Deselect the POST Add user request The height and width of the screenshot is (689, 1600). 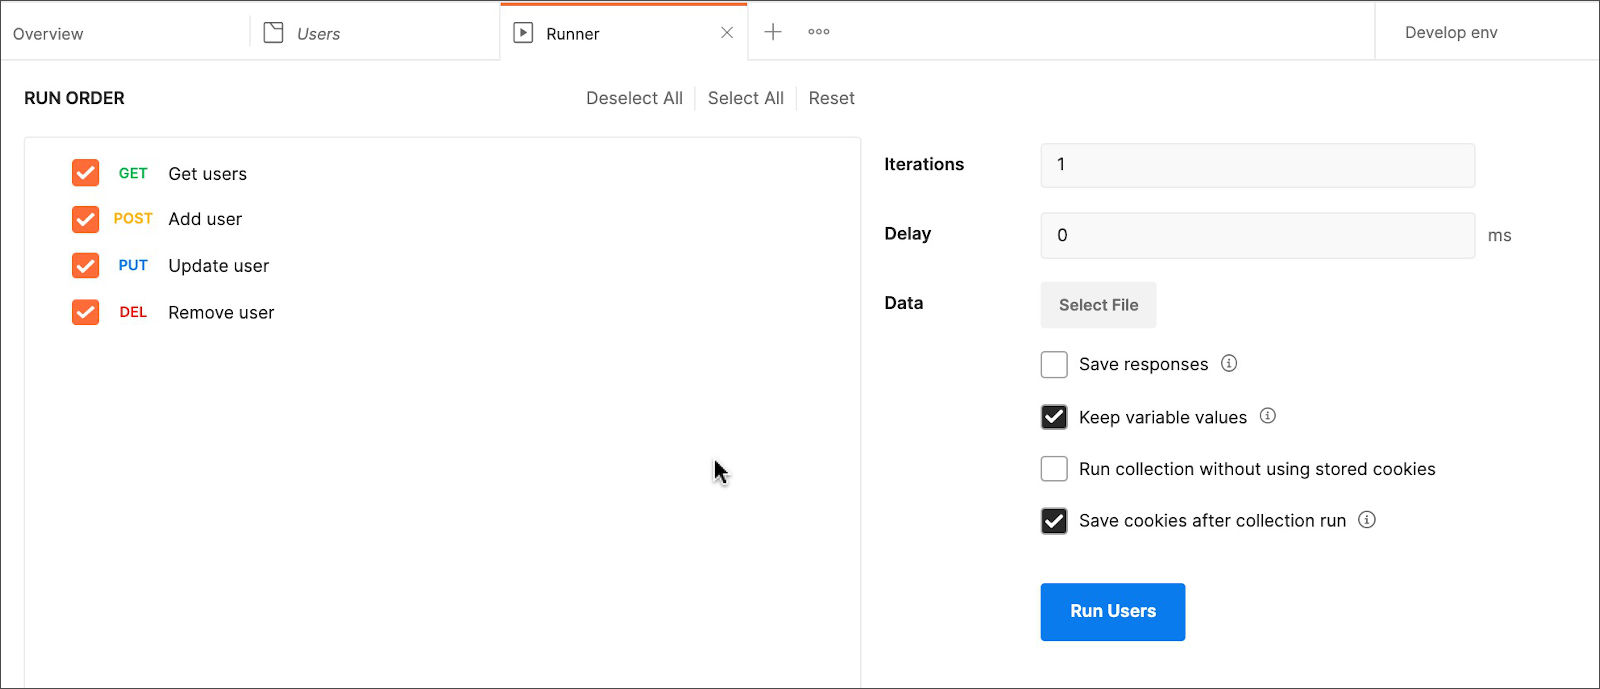[86, 219]
